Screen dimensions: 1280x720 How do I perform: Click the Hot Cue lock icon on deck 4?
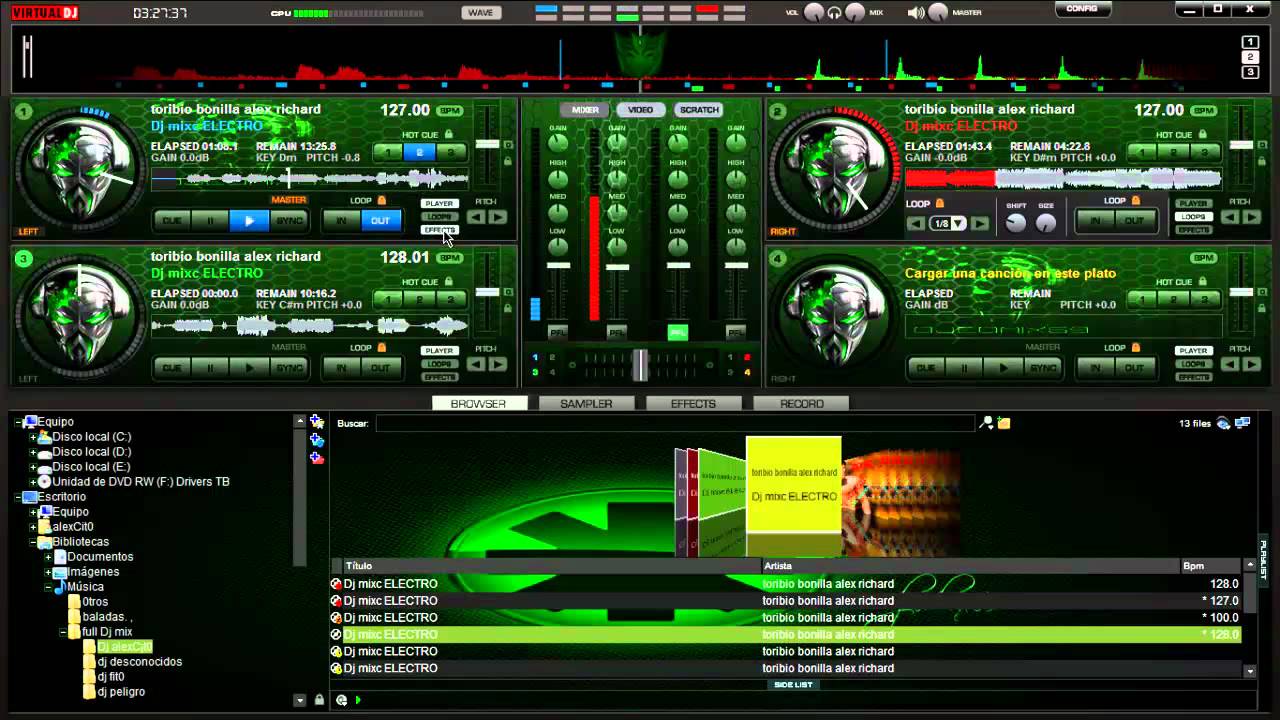point(1203,281)
